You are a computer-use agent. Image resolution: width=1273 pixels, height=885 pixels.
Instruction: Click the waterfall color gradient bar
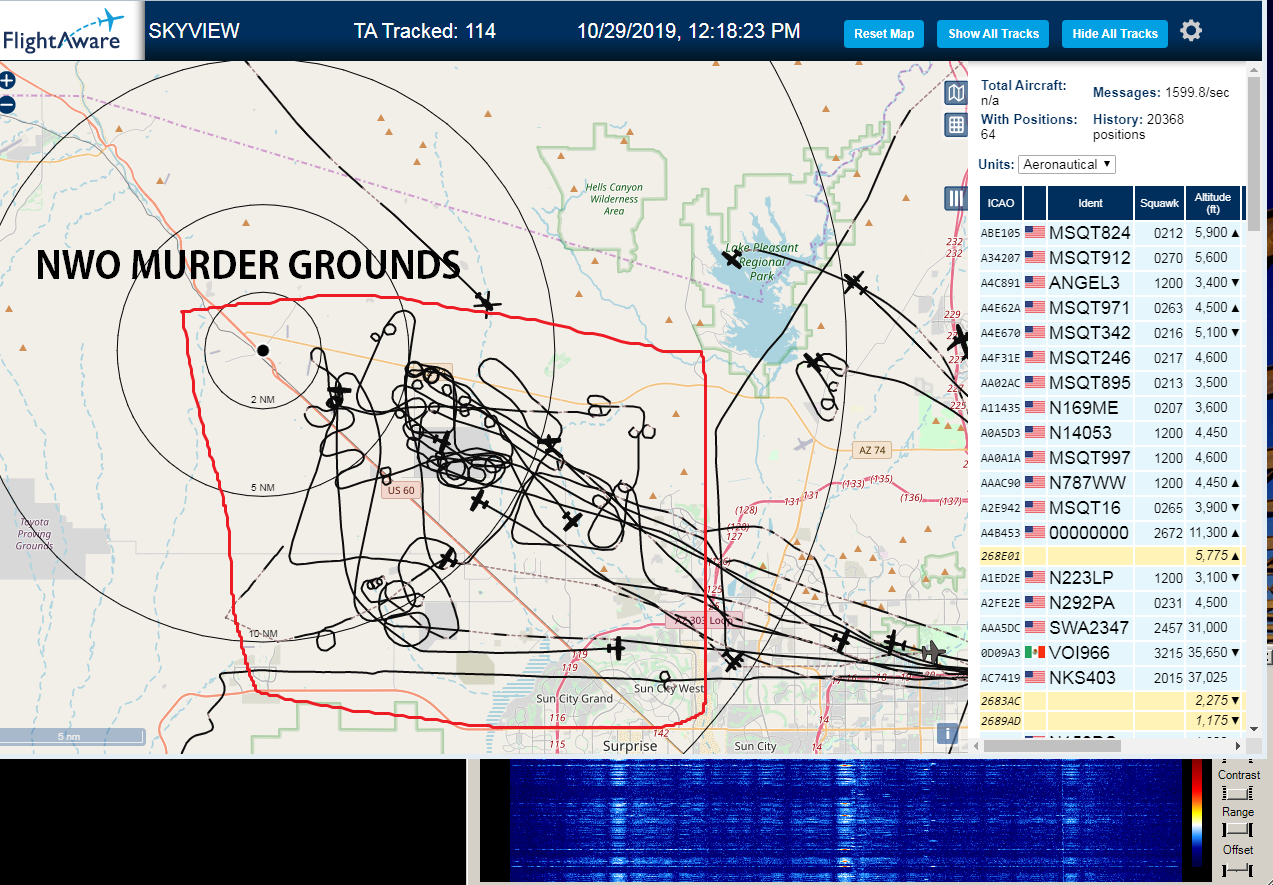click(1196, 812)
